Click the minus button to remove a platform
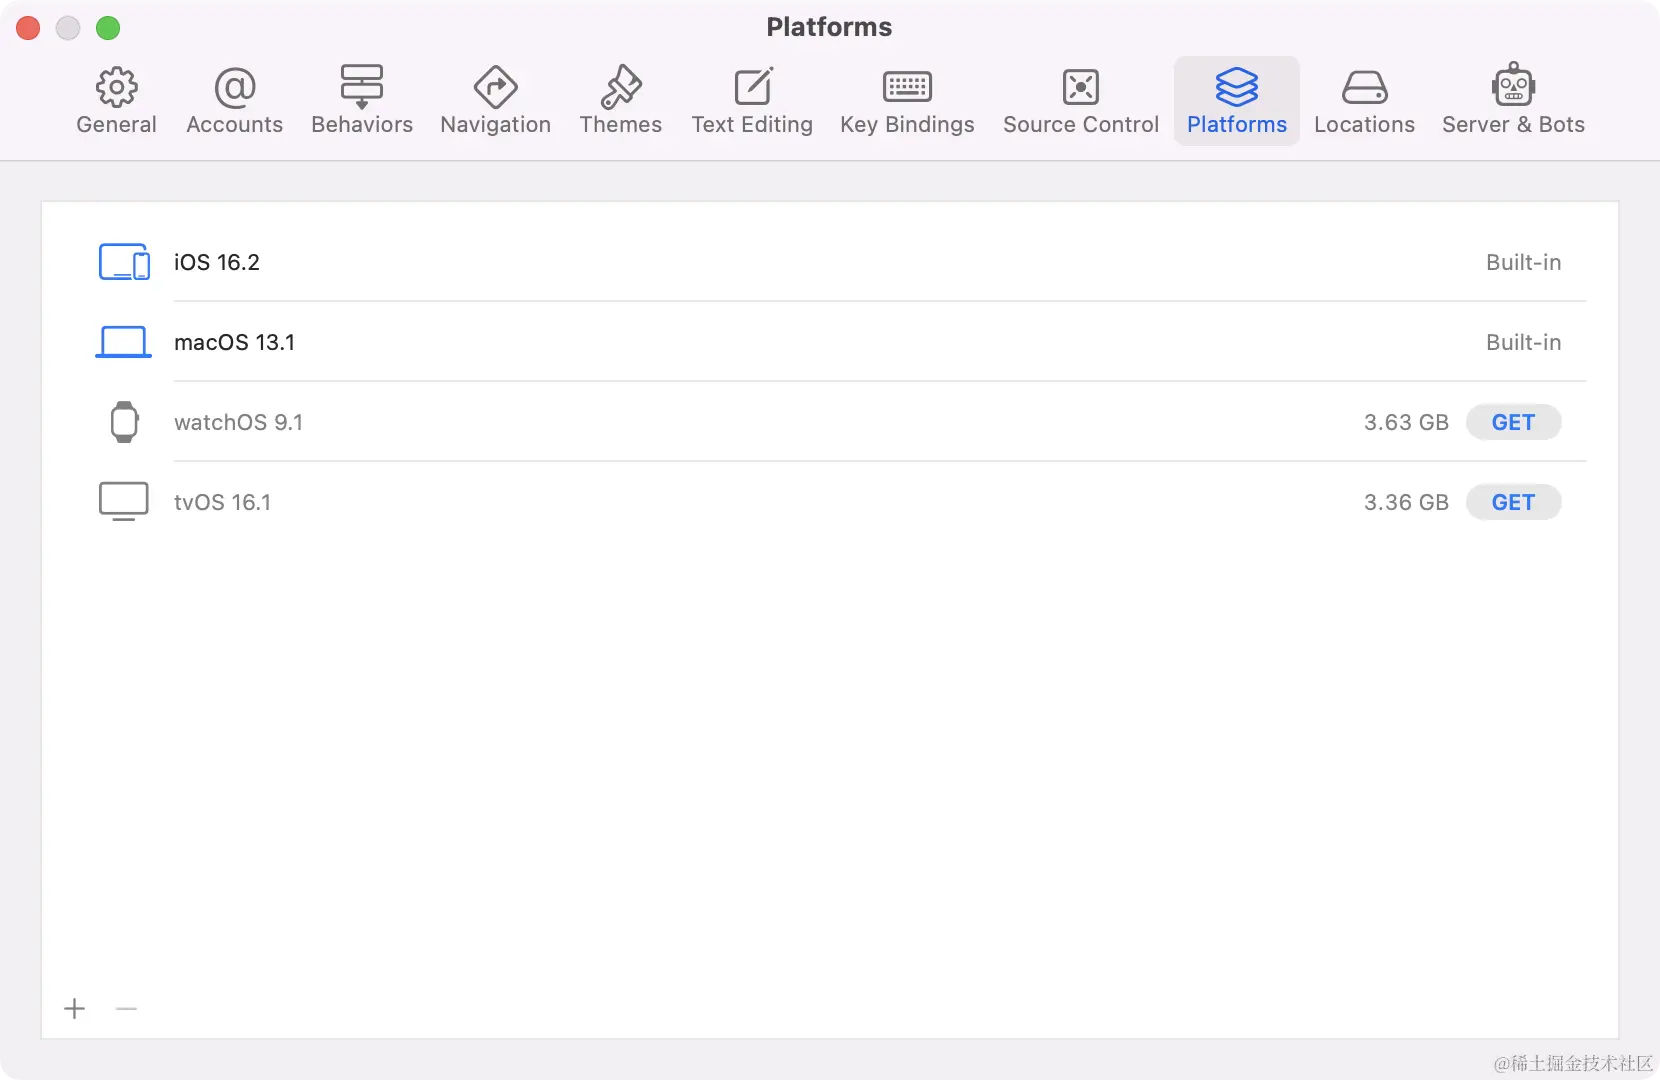The image size is (1660, 1080). point(126,1008)
